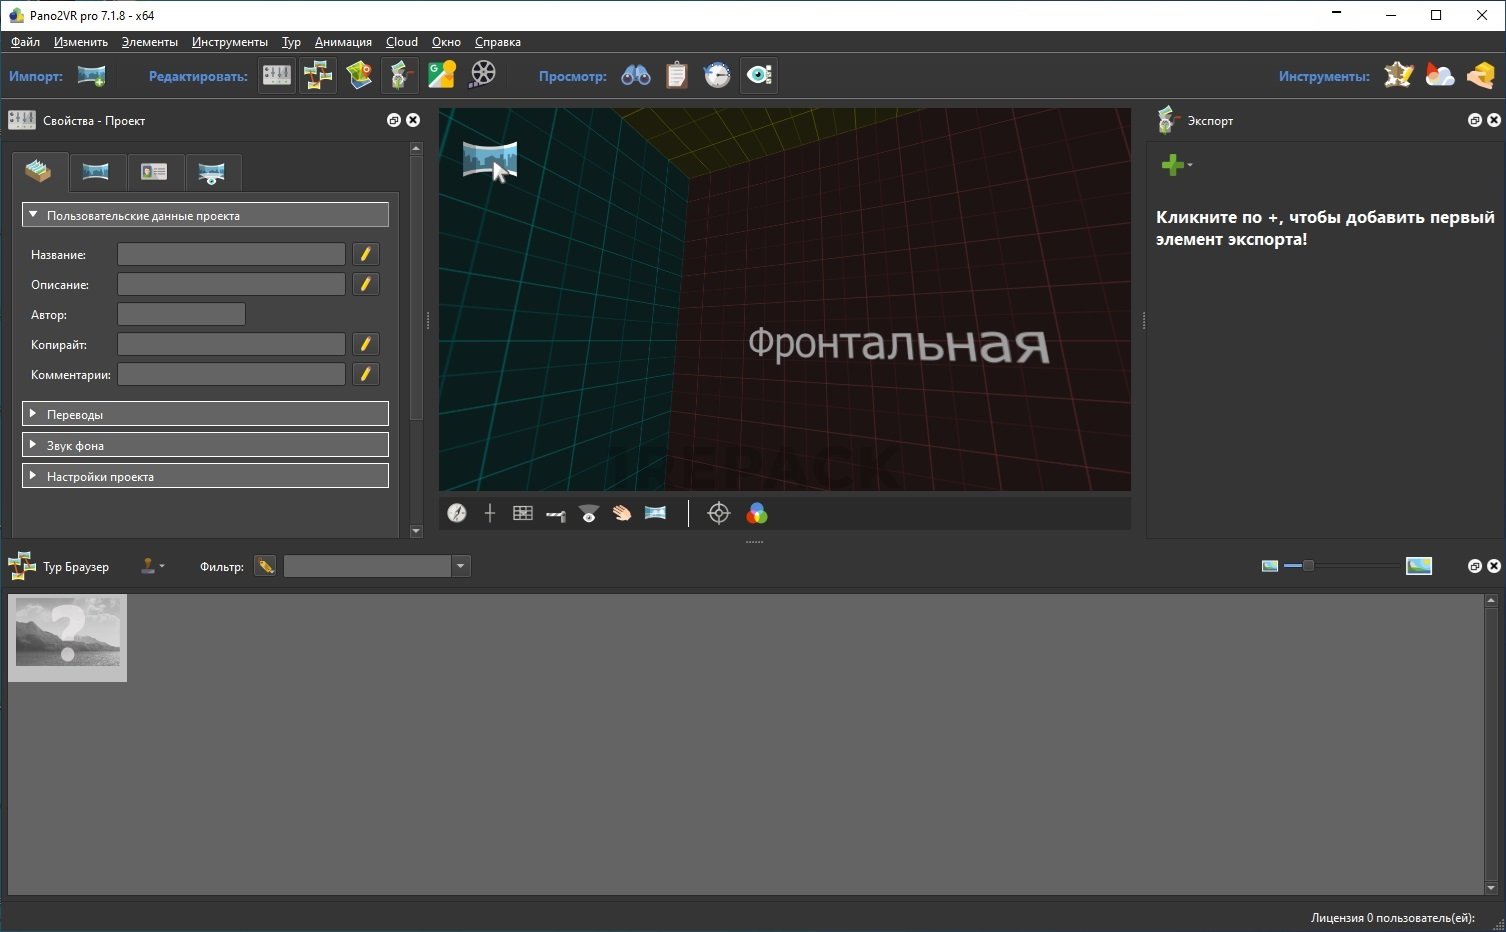The width and height of the screenshot is (1506, 932).
Task: Open the Skin Editor icon
Action: pyautogui.click(x=400, y=75)
